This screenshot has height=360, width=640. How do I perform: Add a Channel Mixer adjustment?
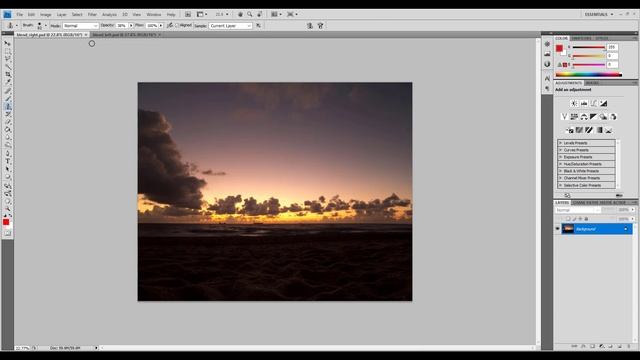[613, 117]
